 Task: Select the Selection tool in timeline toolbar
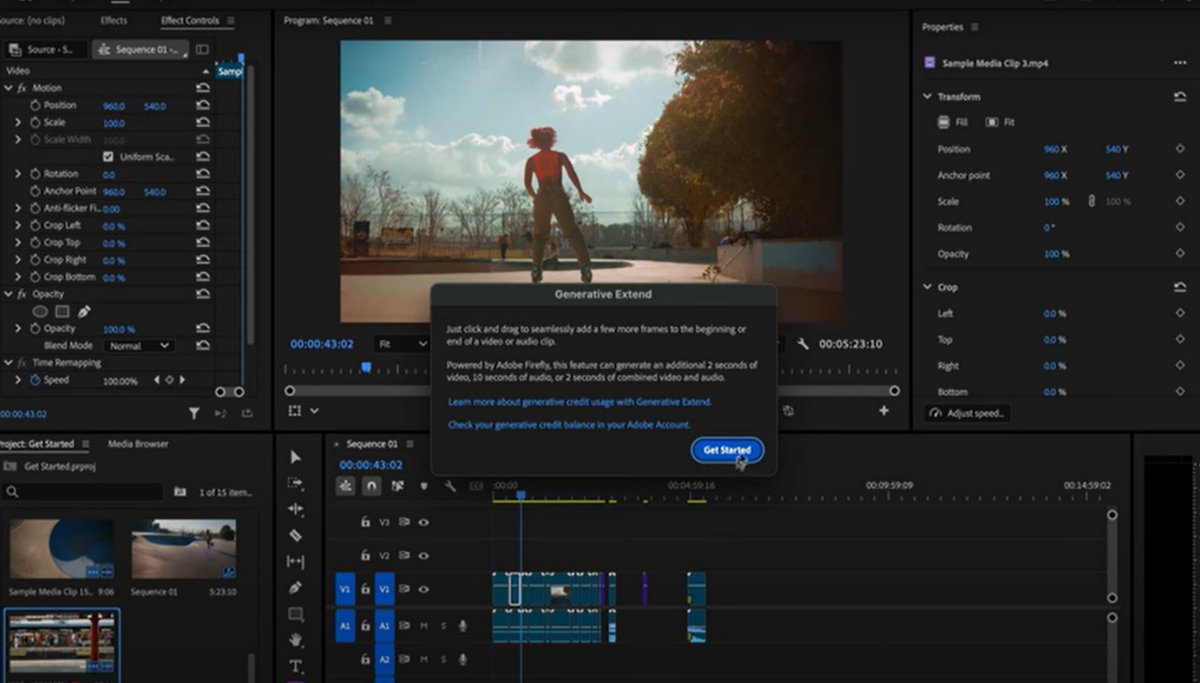295,456
